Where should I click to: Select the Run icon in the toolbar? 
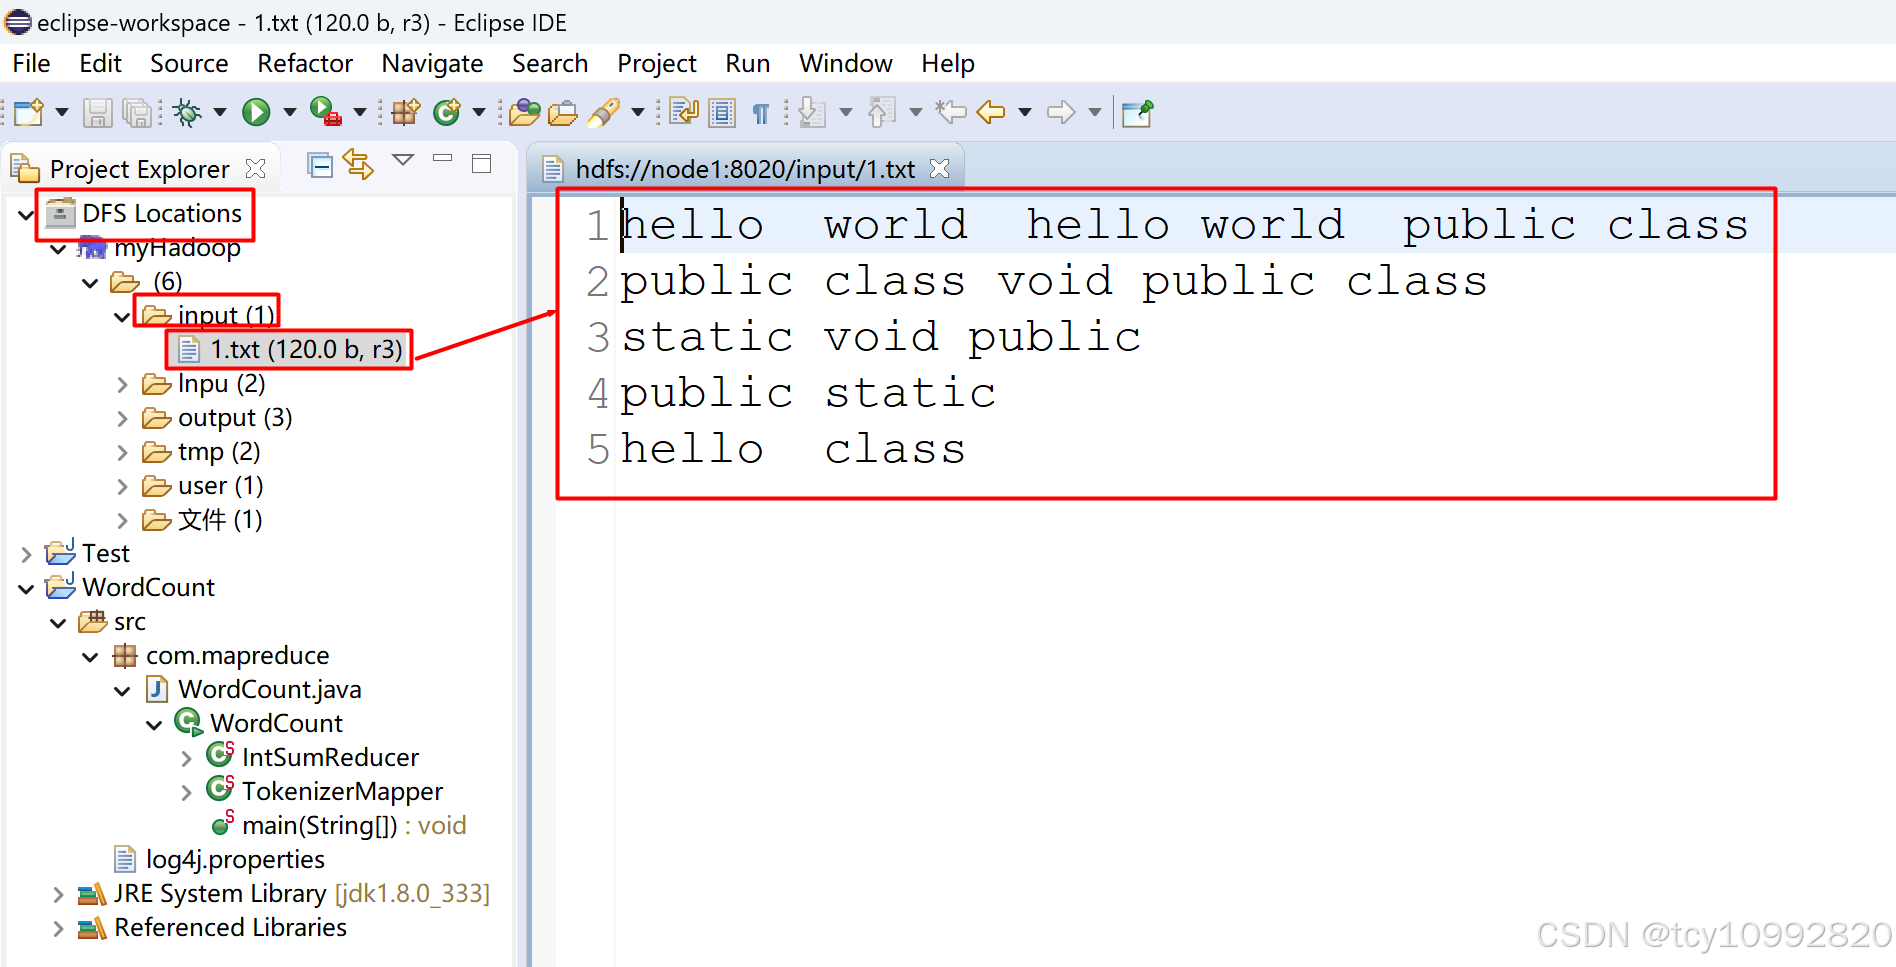257,112
